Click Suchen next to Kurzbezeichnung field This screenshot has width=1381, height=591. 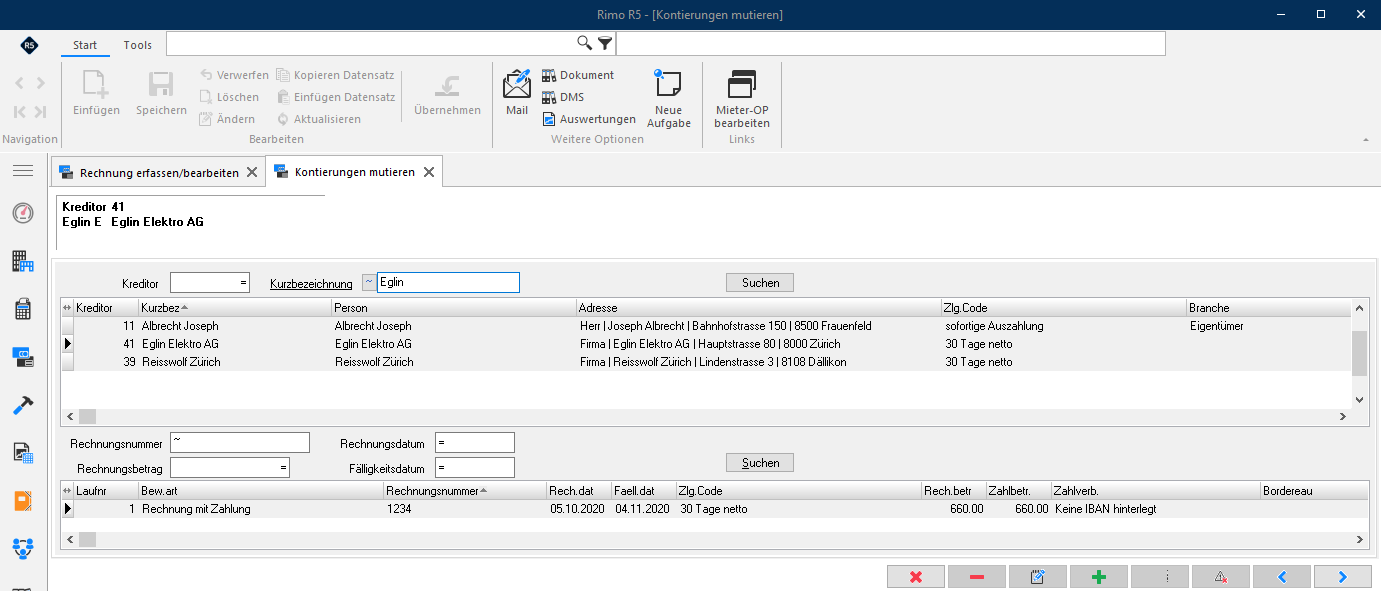[x=760, y=283]
